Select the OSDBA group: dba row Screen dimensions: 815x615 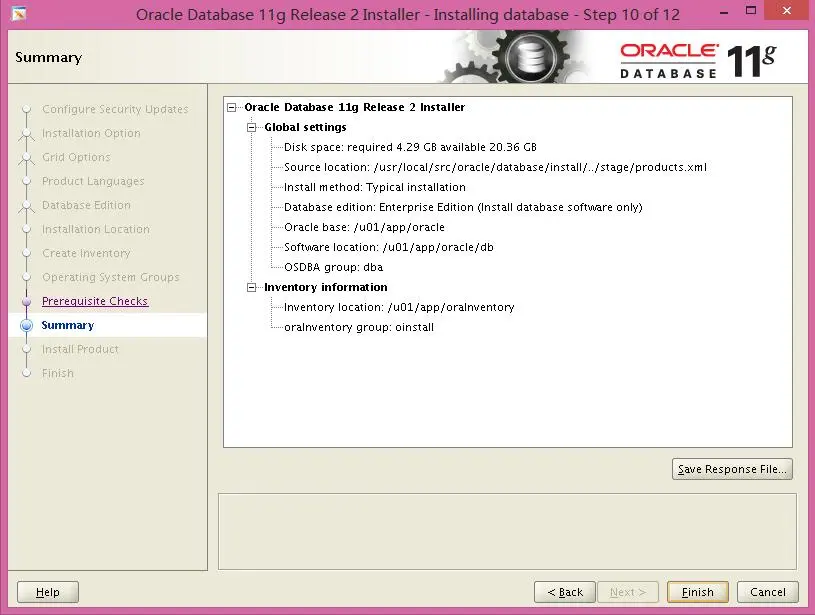pyautogui.click(x=333, y=267)
